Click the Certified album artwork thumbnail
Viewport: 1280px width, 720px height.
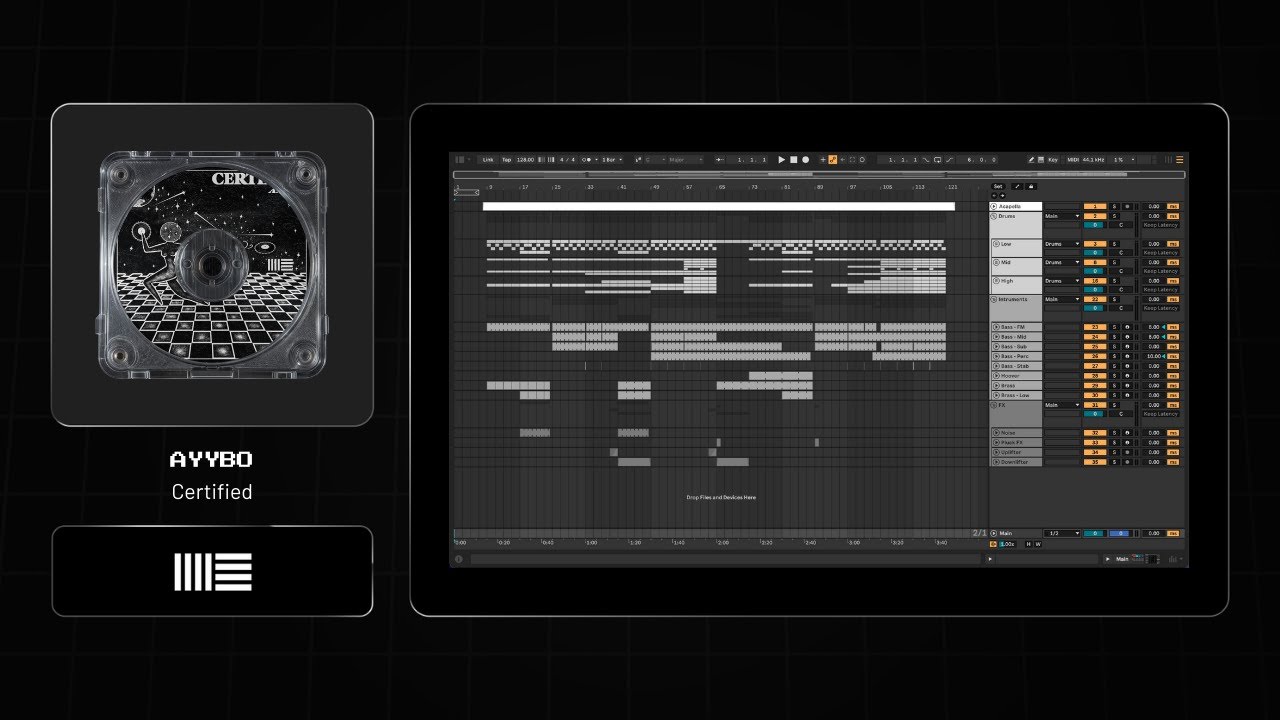point(212,264)
